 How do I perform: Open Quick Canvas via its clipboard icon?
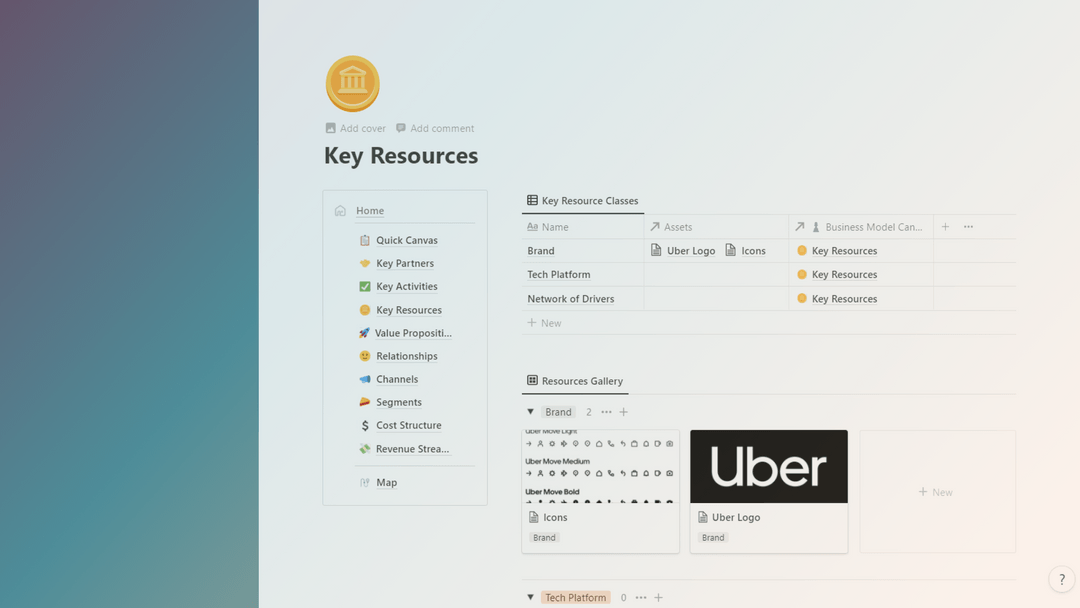364,240
